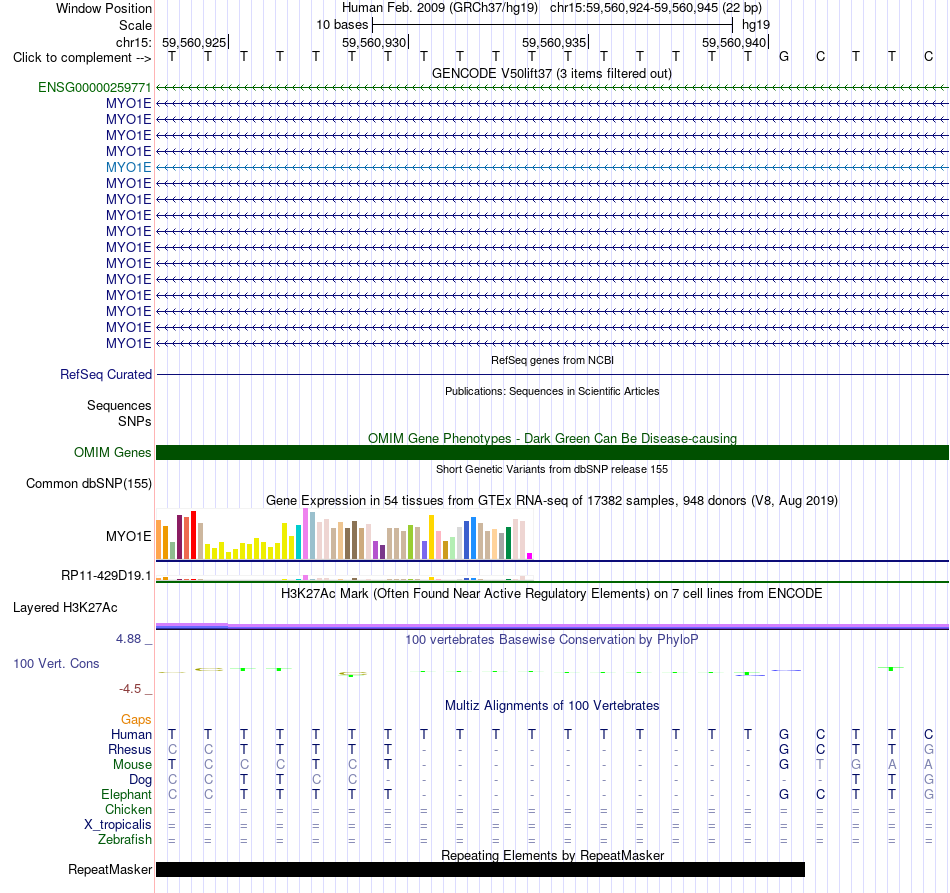Open the GENCODE V50lift37 track title

(x=551, y=73)
